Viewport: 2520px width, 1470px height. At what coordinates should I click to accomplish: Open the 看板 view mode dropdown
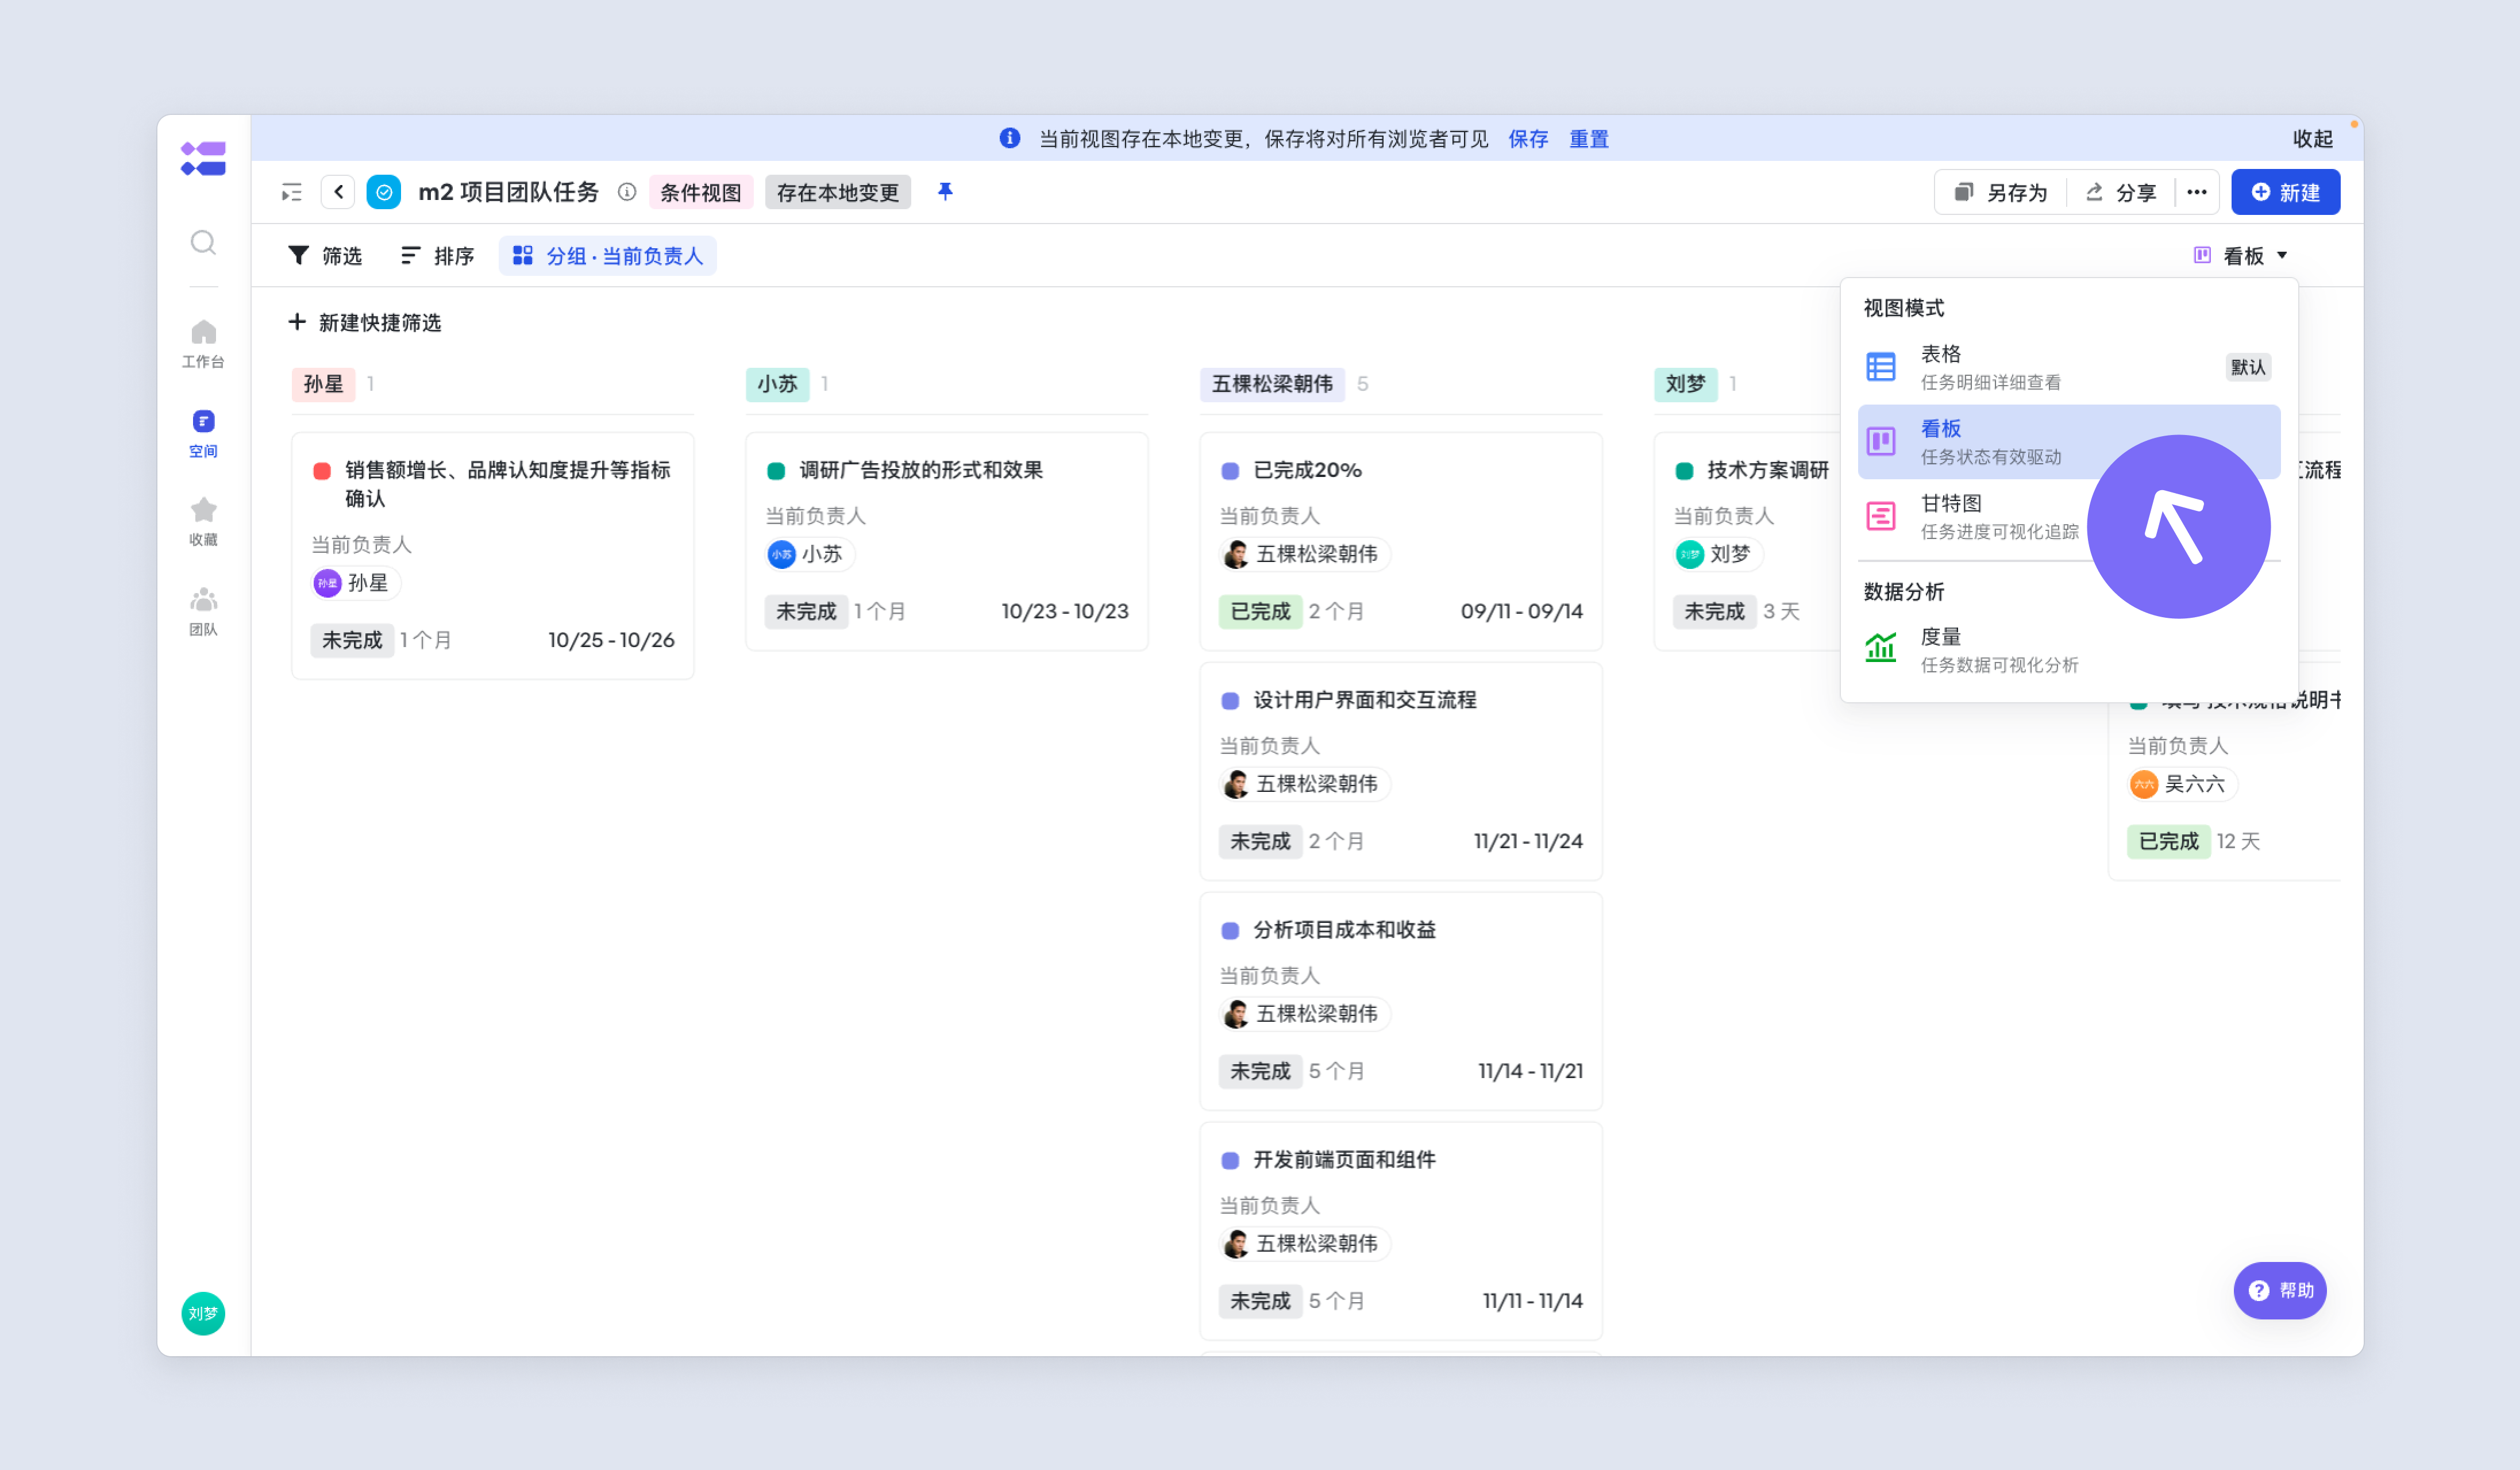point(2240,256)
